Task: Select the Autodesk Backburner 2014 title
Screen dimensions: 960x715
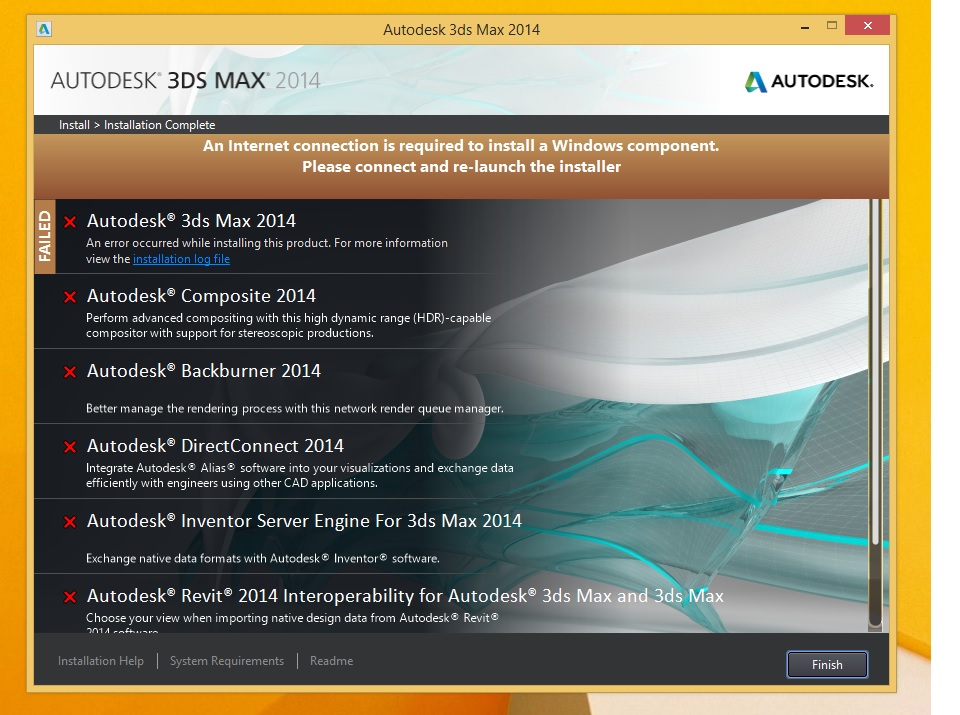Action: 203,371
